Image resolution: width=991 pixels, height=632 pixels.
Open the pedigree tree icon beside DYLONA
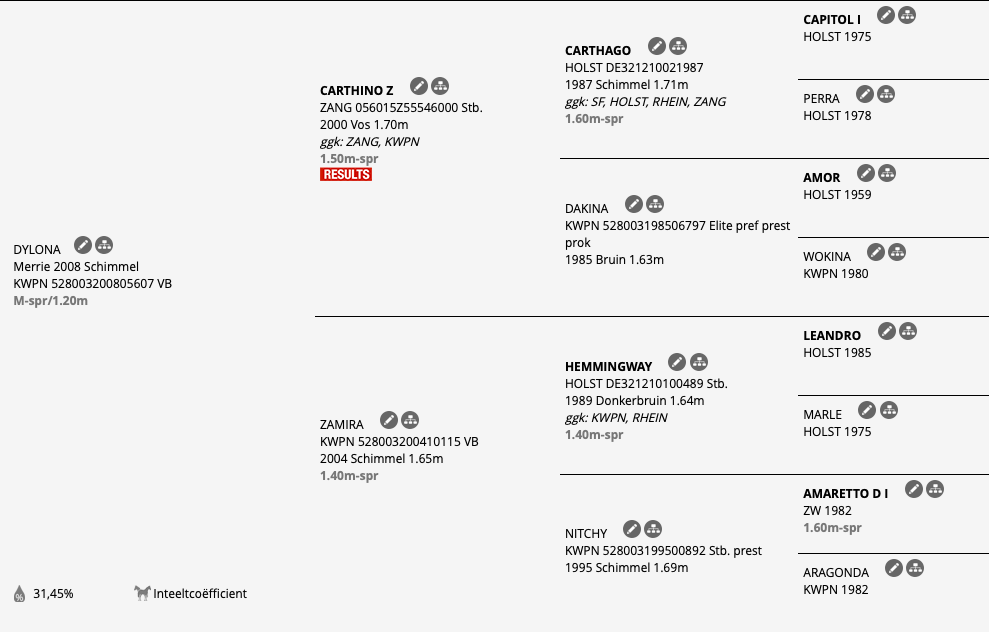click(x=104, y=245)
